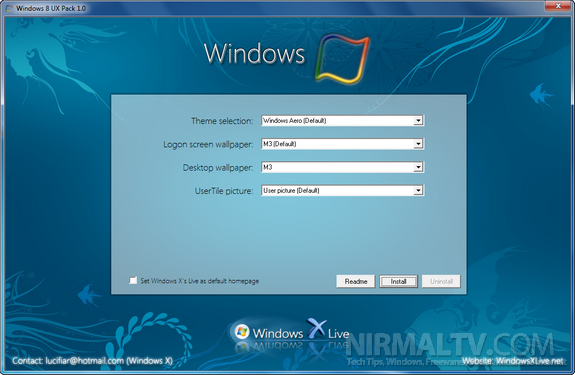
Task: Click the lucifiar@hotmail.com contact text
Action: coord(84,361)
